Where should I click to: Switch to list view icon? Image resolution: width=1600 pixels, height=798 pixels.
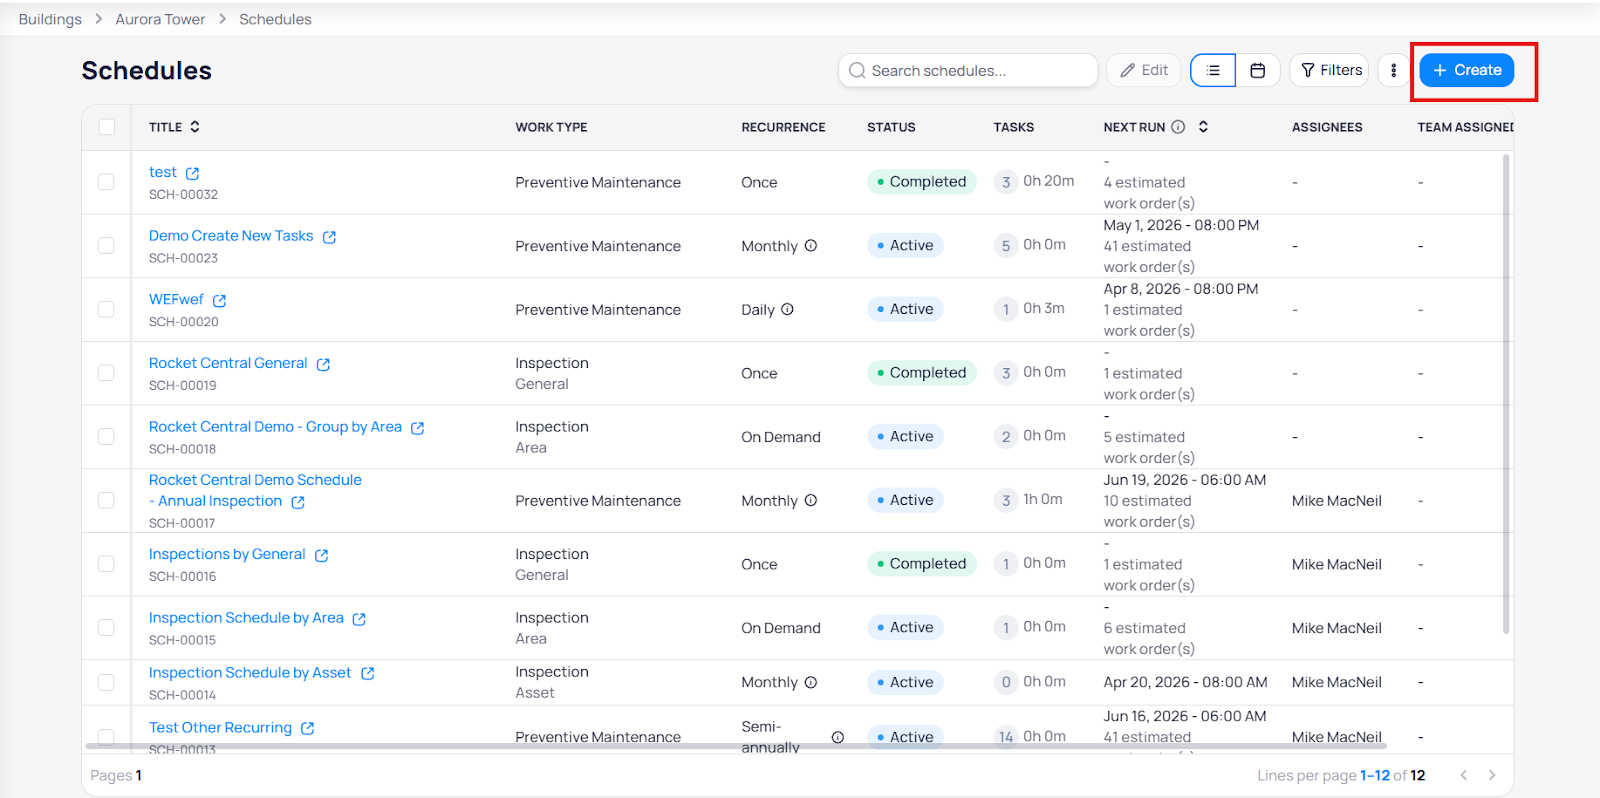click(x=1212, y=70)
